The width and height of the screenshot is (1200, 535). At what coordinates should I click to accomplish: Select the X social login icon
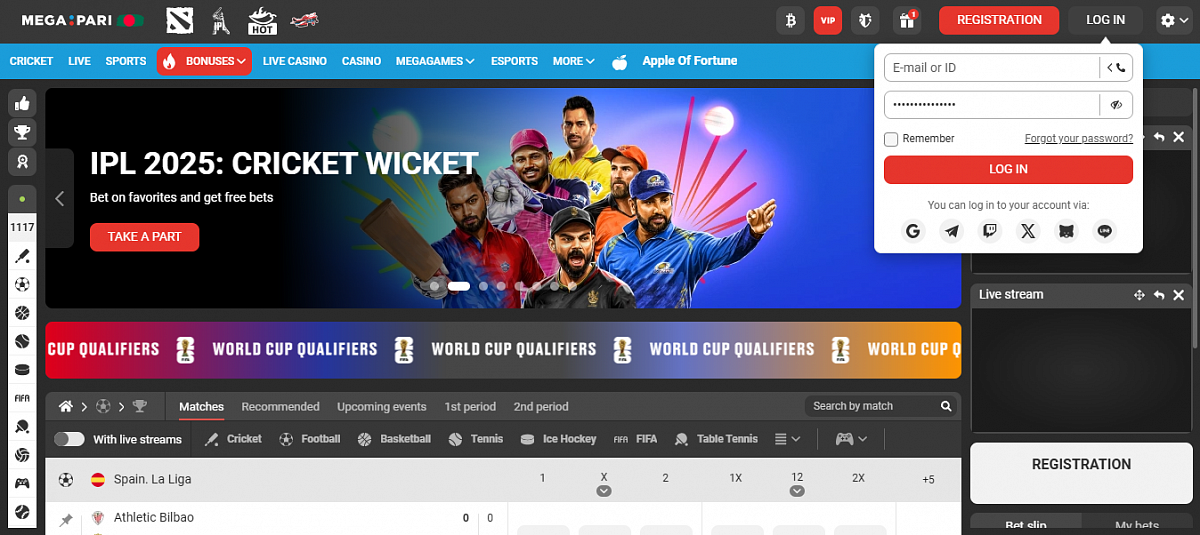1028,231
